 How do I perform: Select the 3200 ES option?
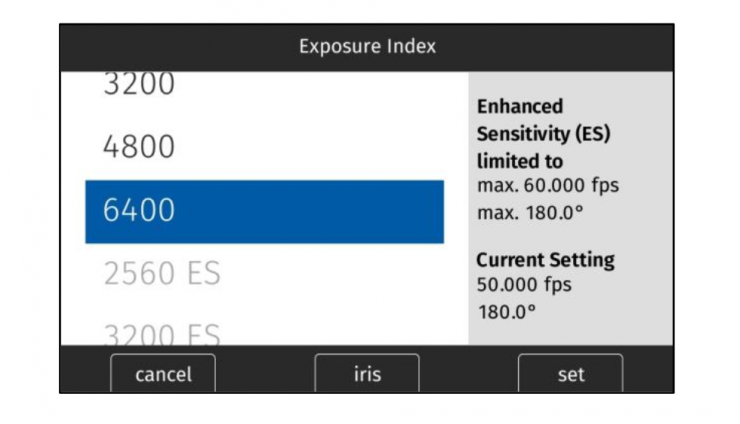pyautogui.click(x=161, y=332)
